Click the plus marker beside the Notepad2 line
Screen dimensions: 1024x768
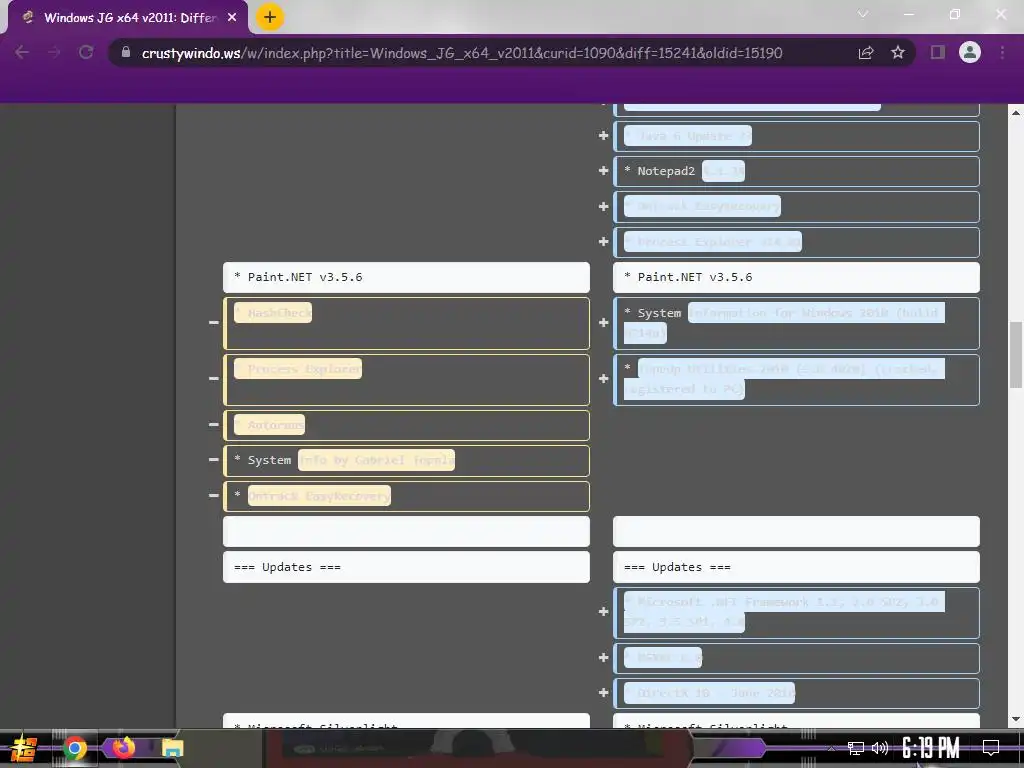click(603, 171)
